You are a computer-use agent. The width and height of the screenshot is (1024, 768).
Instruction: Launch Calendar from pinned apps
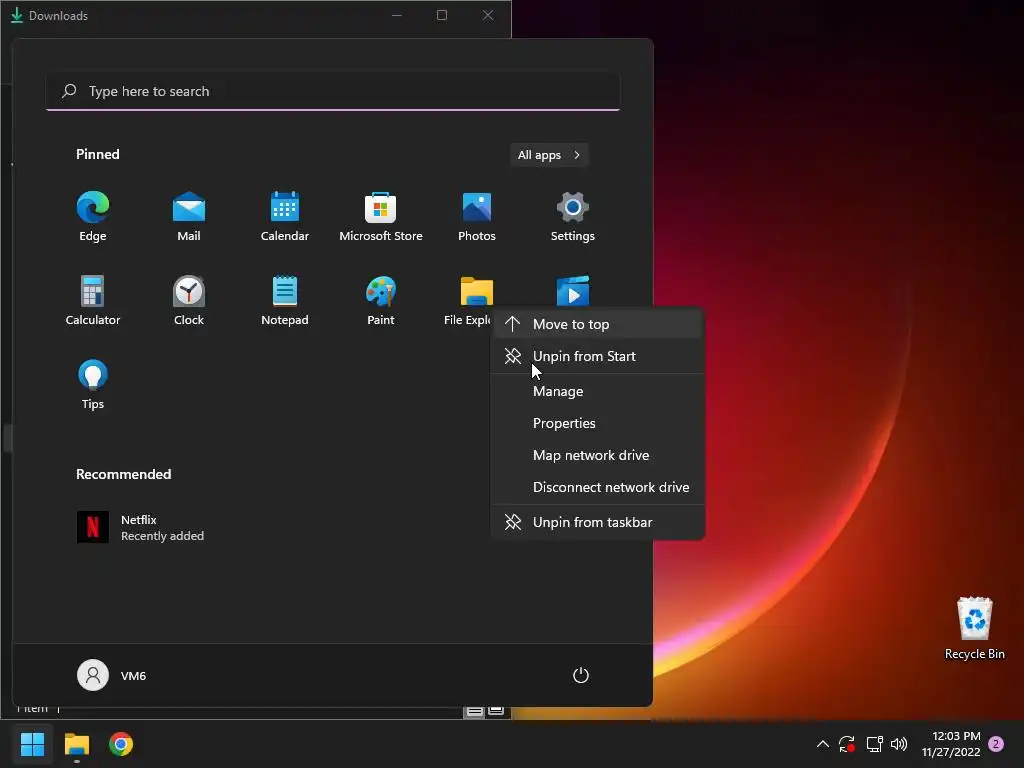pos(285,216)
